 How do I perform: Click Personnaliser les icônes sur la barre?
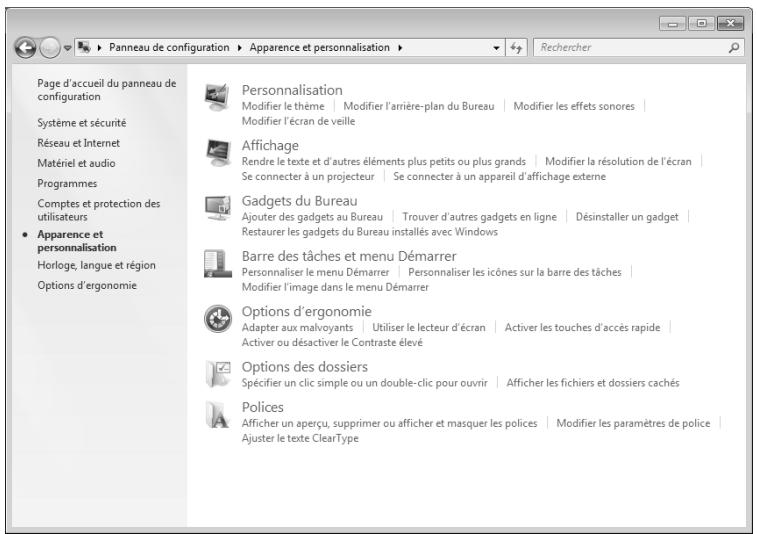click(x=515, y=272)
